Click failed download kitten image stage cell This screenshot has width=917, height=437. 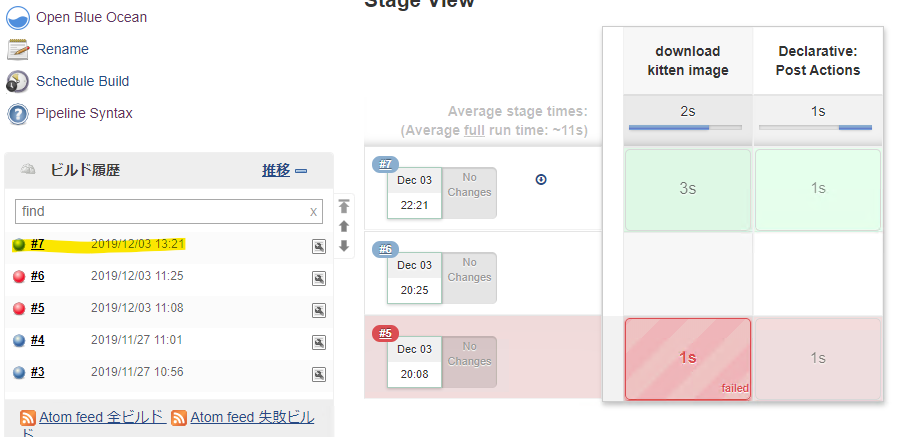(687, 358)
